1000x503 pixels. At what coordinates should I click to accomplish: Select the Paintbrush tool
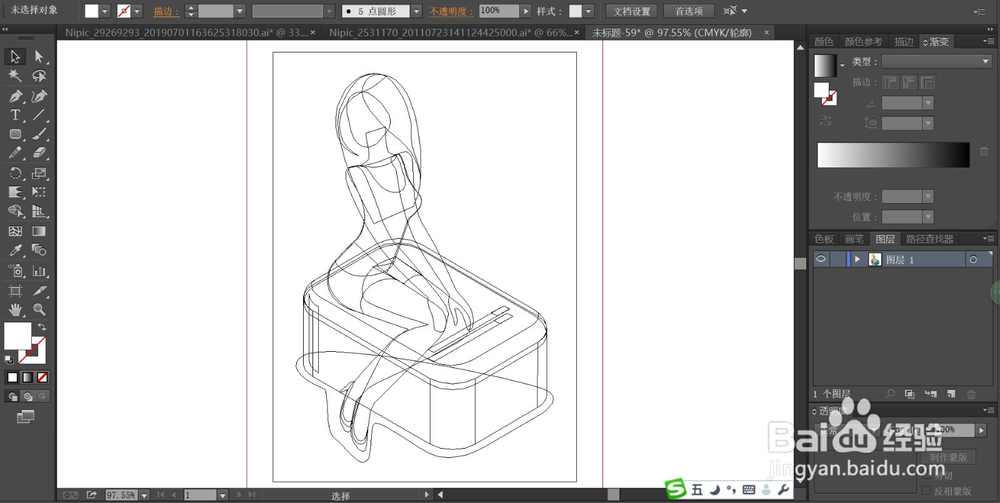click(x=39, y=135)
